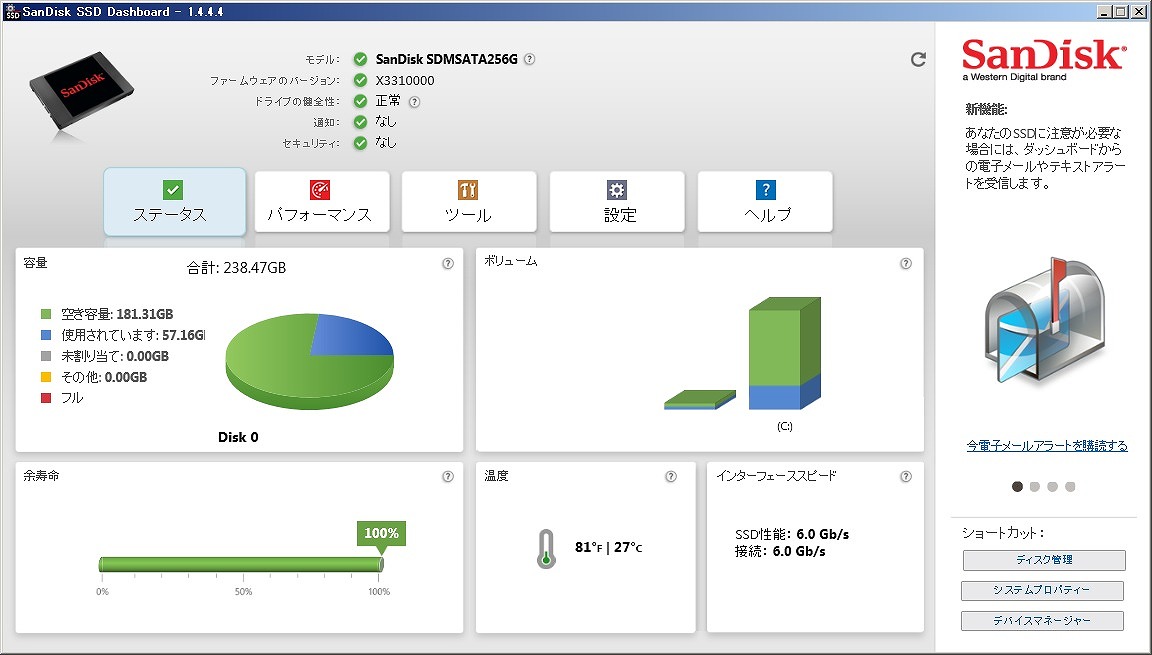
Task: Go to the 設定 tab
Action: [617, 202]
